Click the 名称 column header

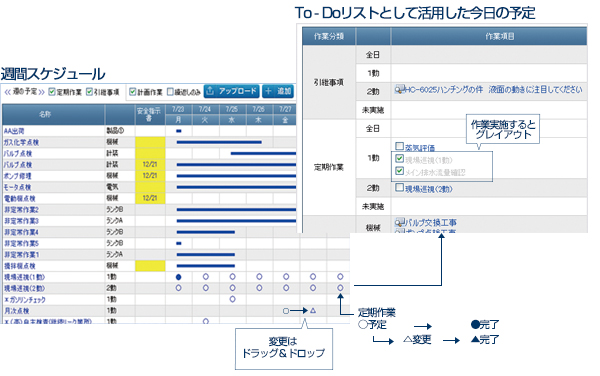pyautogui.click(x=53, y=114)
